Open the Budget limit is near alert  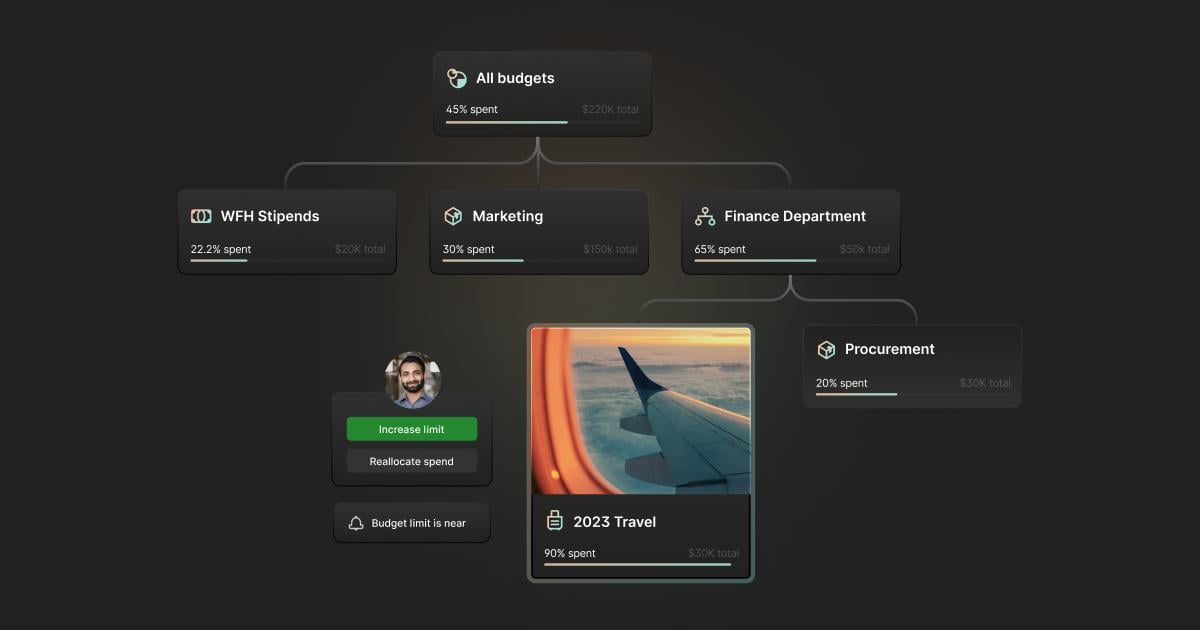(x=418, y=523)
